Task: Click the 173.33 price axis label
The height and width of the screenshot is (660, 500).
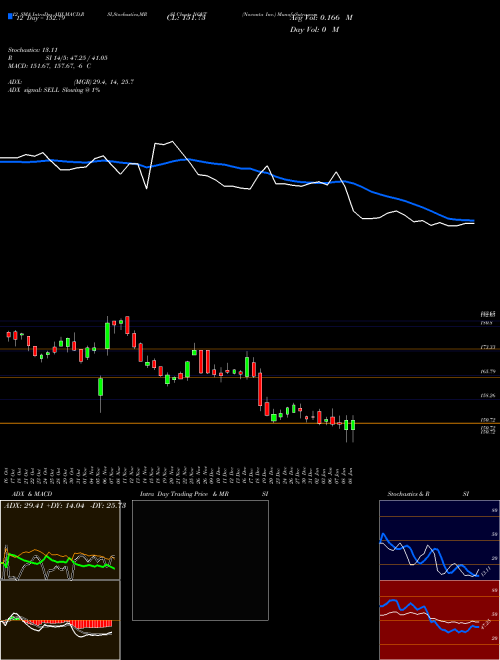Action: click(x=488, y=347)
